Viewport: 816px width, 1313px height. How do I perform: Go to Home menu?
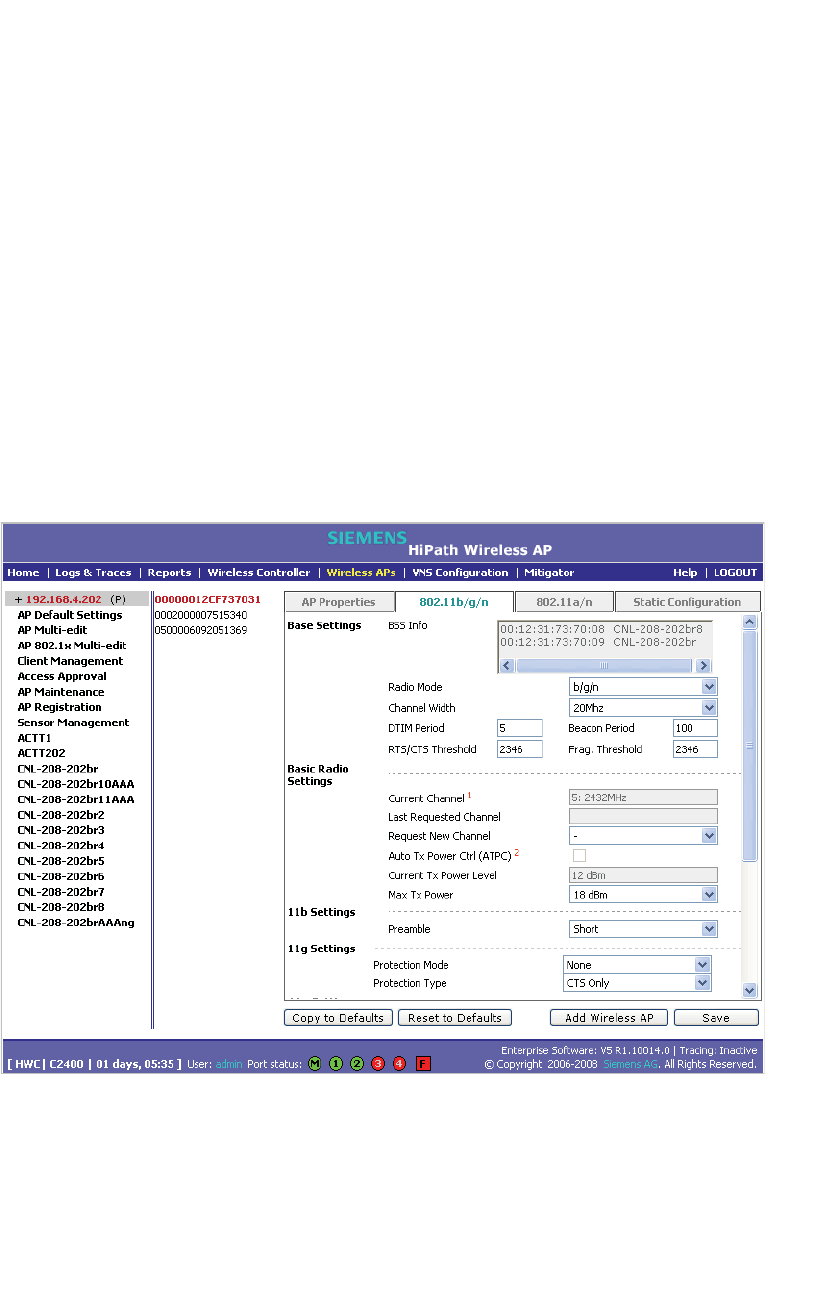click(23, 573)
